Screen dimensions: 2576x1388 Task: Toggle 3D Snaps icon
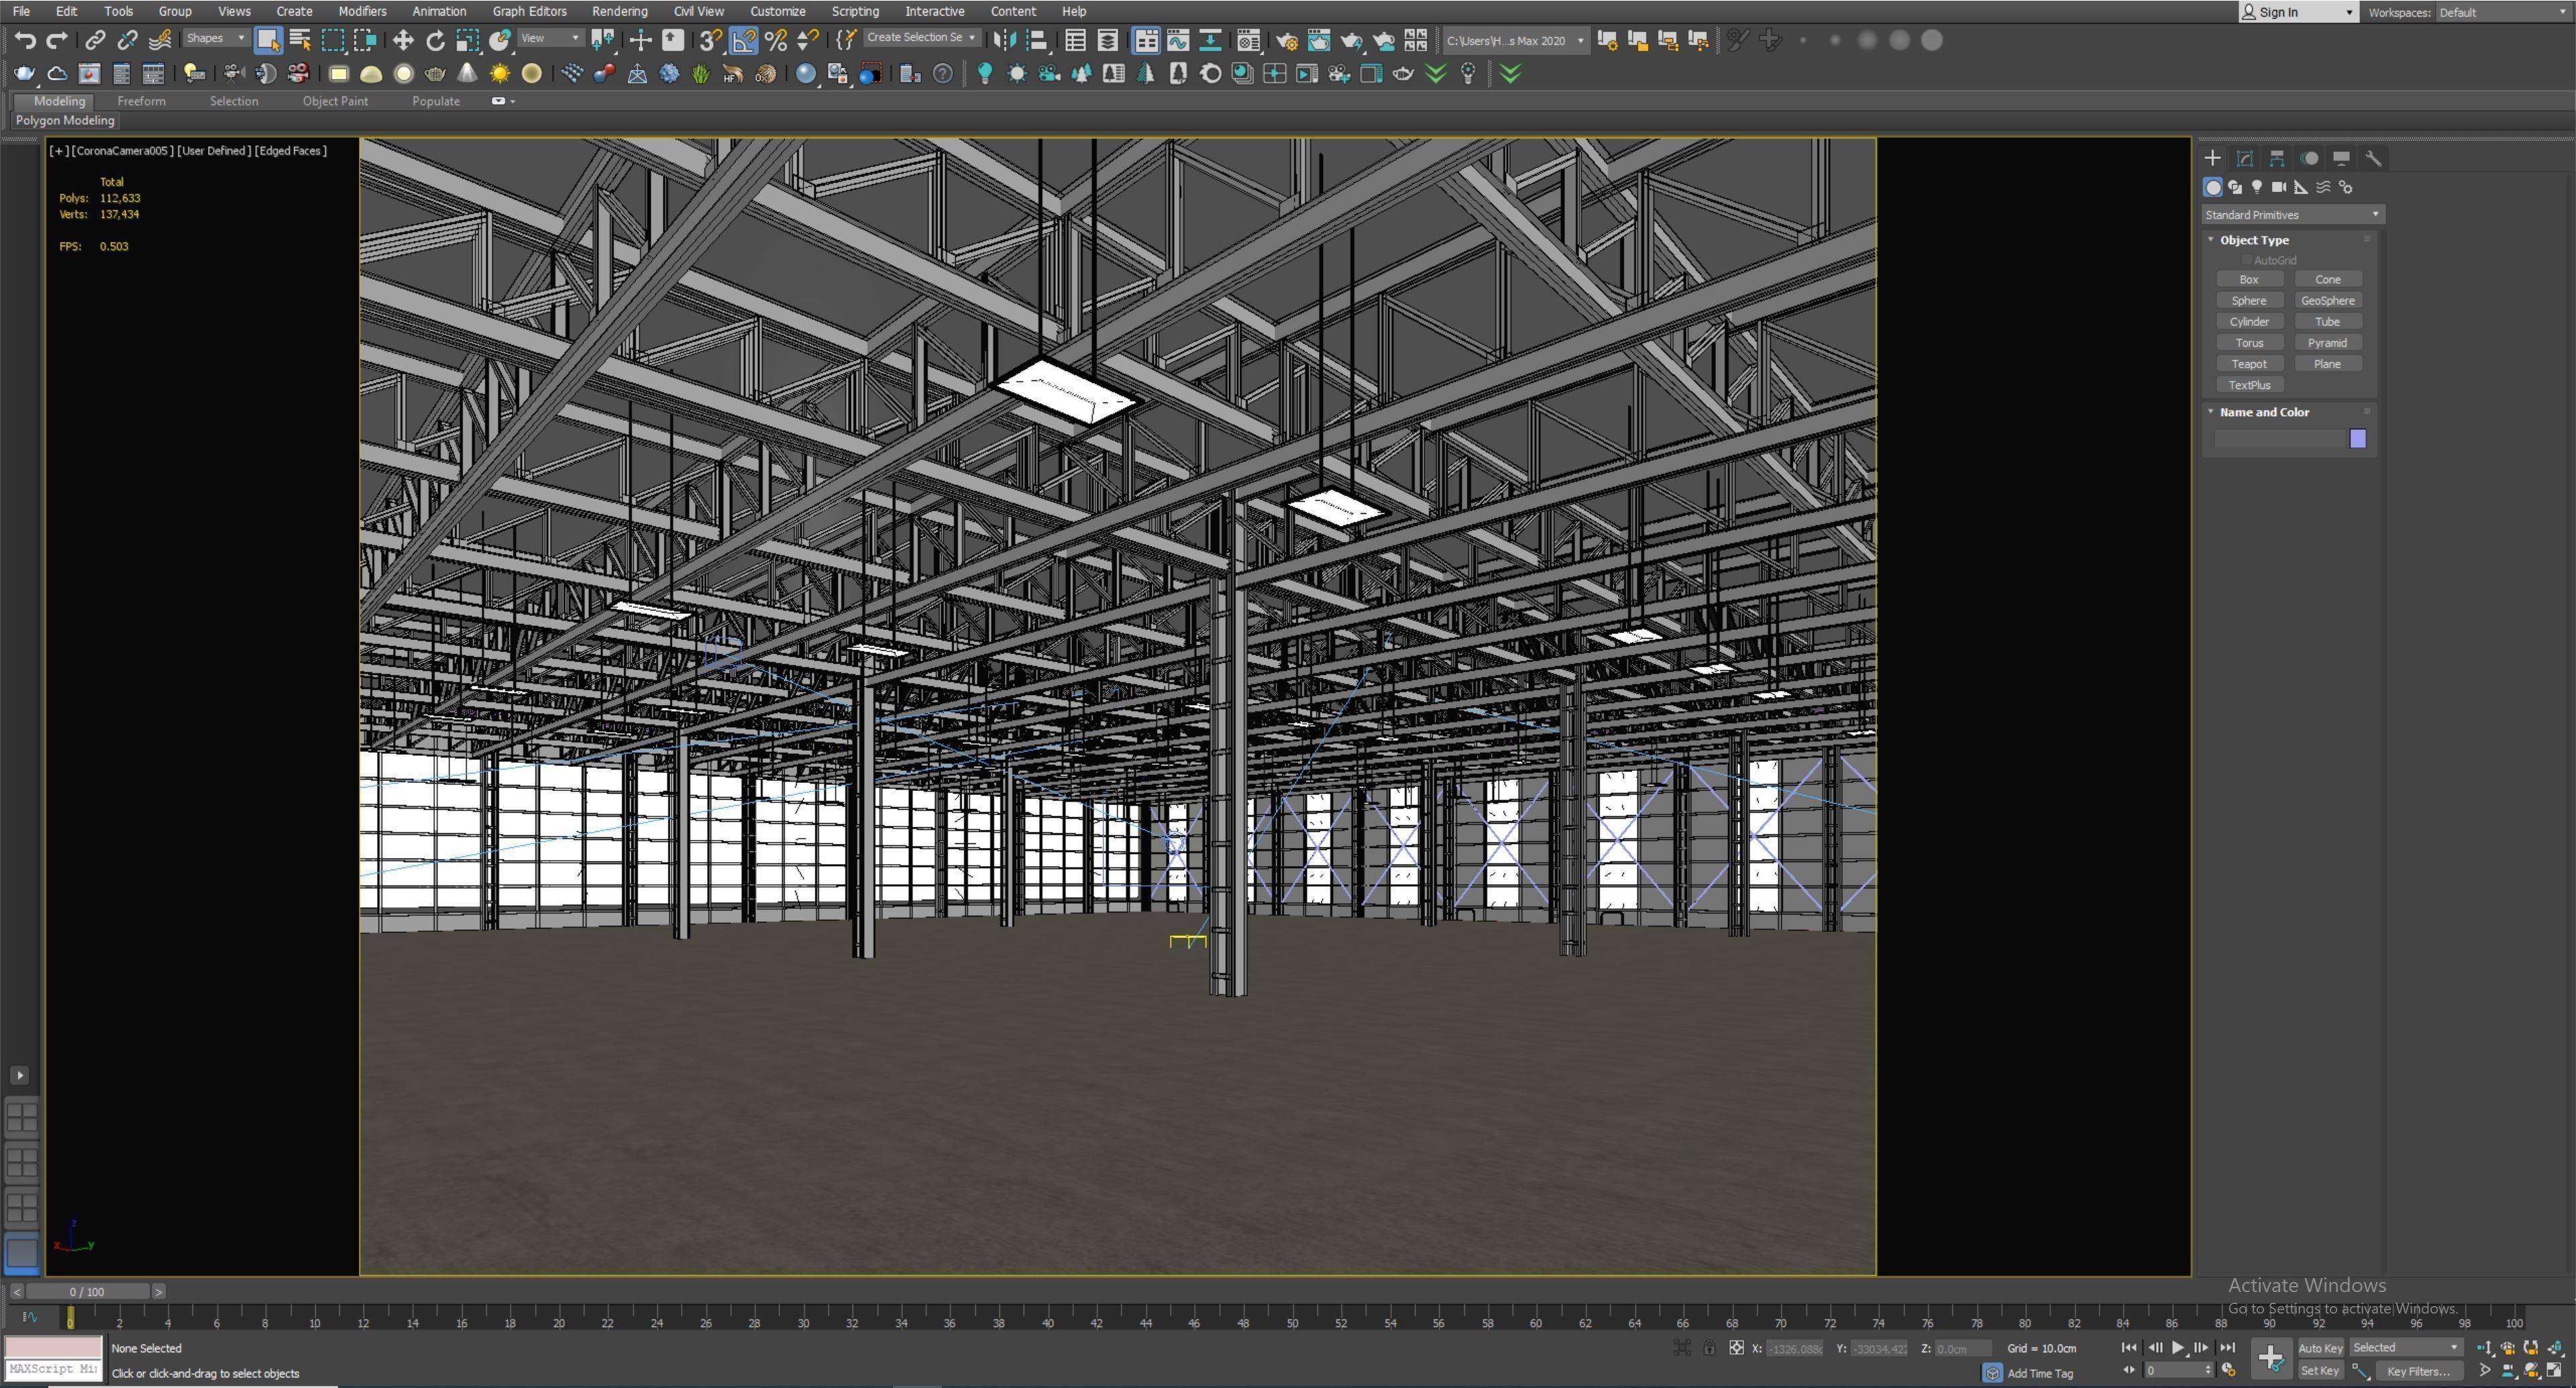[x=711, y=40]
